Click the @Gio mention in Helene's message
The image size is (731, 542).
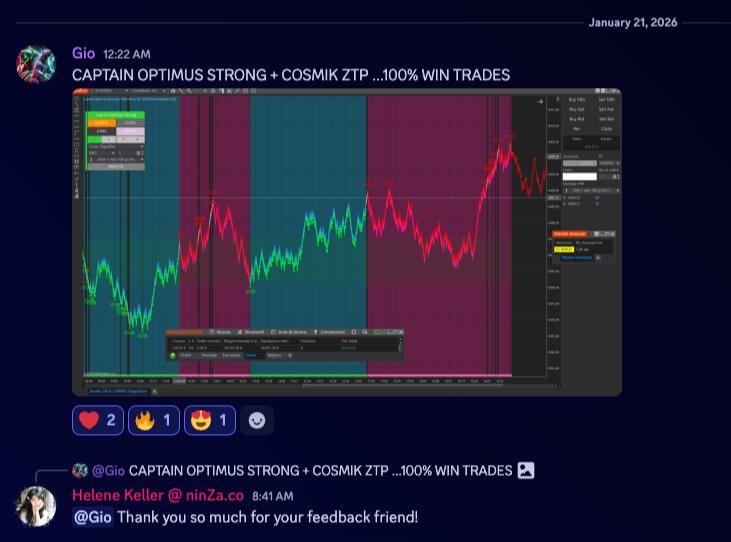click(93, 517)
